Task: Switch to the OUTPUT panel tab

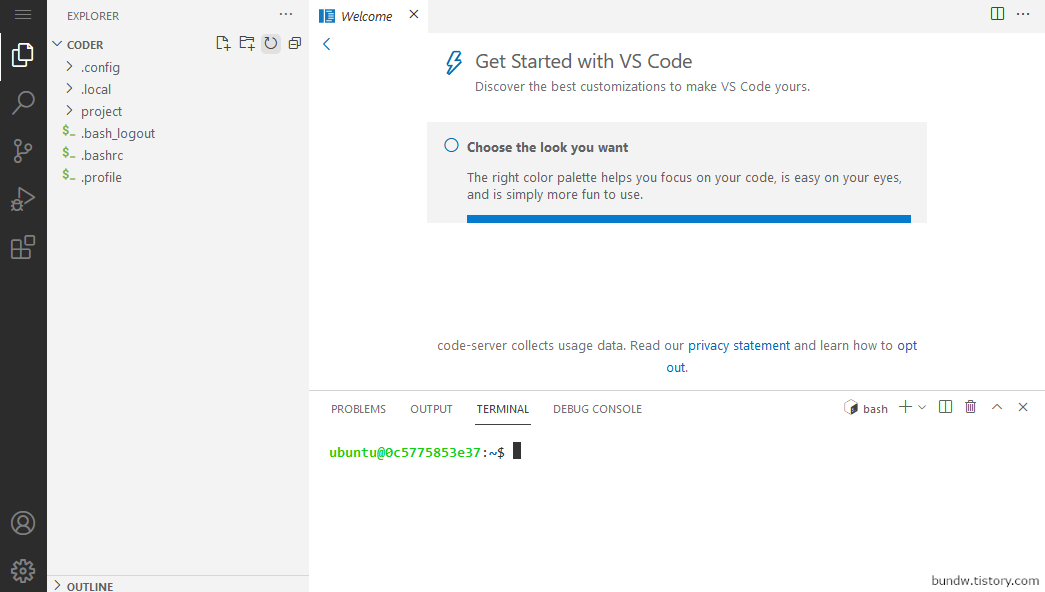Action: 431,409
